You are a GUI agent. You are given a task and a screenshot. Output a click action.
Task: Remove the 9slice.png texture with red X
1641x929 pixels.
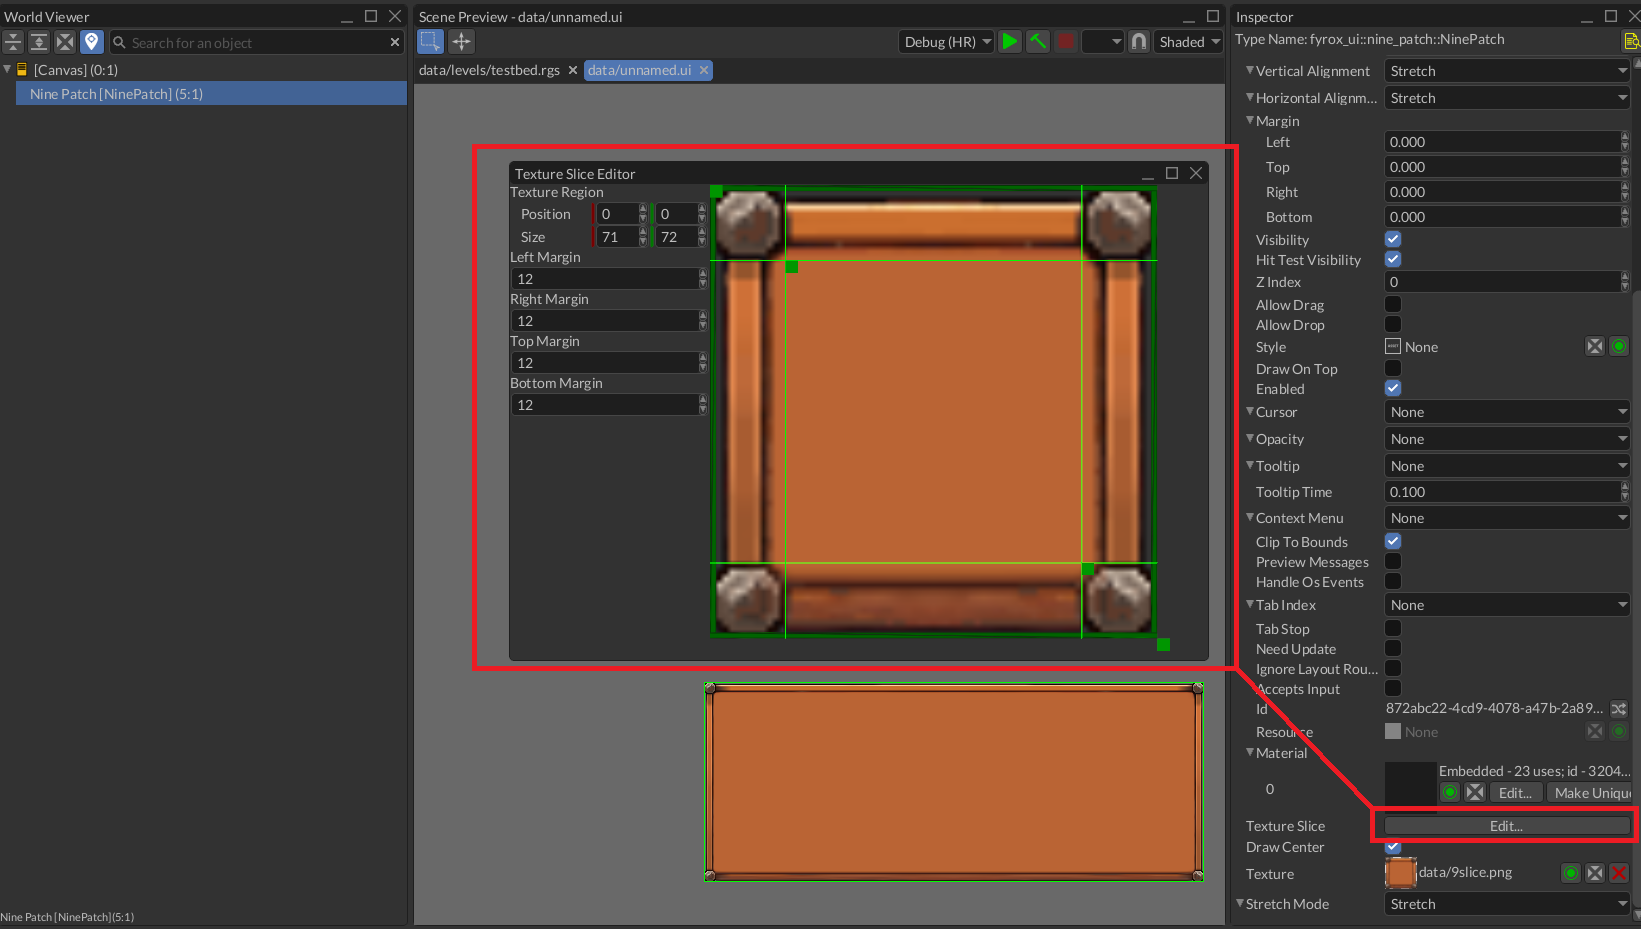[x=1618, y=872]
